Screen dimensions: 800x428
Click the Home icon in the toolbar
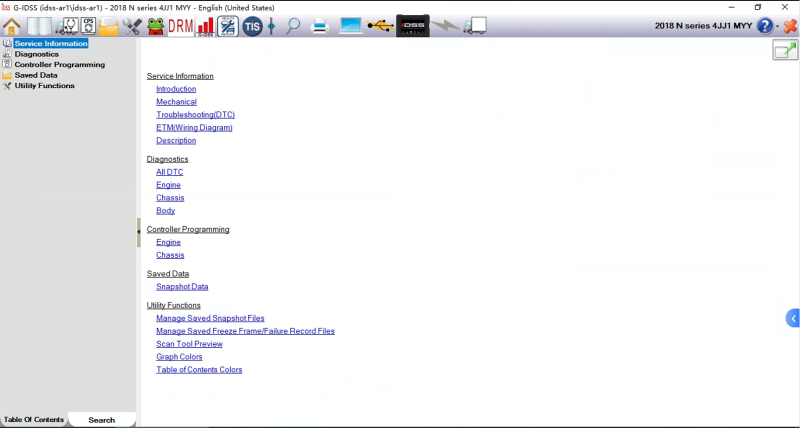click(x=11, y=26)
